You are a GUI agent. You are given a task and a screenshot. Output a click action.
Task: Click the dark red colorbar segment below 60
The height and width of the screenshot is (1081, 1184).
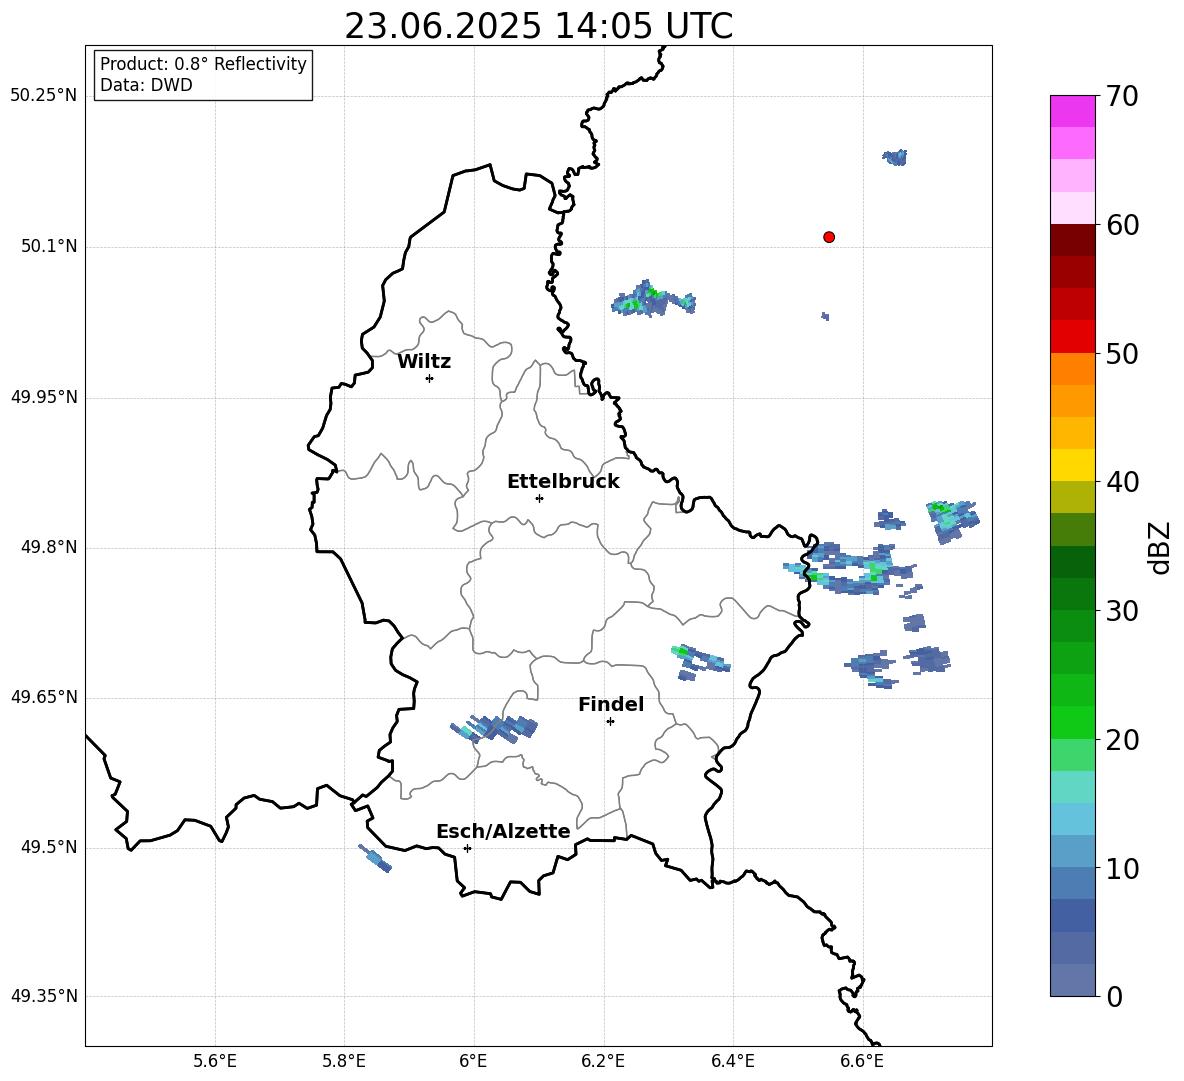(1072, 240)
